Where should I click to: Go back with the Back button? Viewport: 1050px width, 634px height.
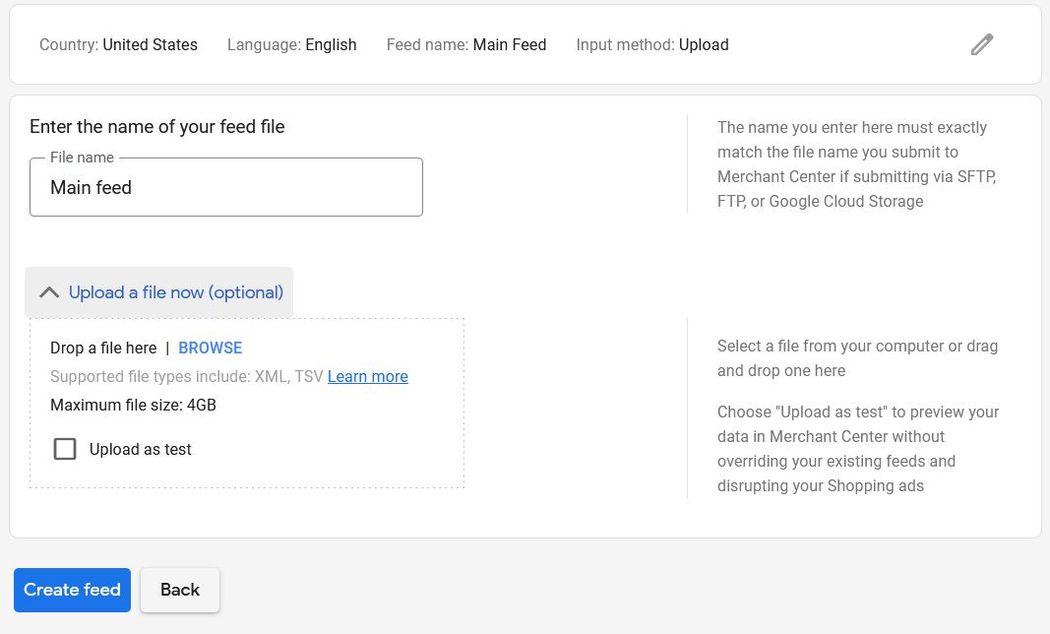point(180,590)
